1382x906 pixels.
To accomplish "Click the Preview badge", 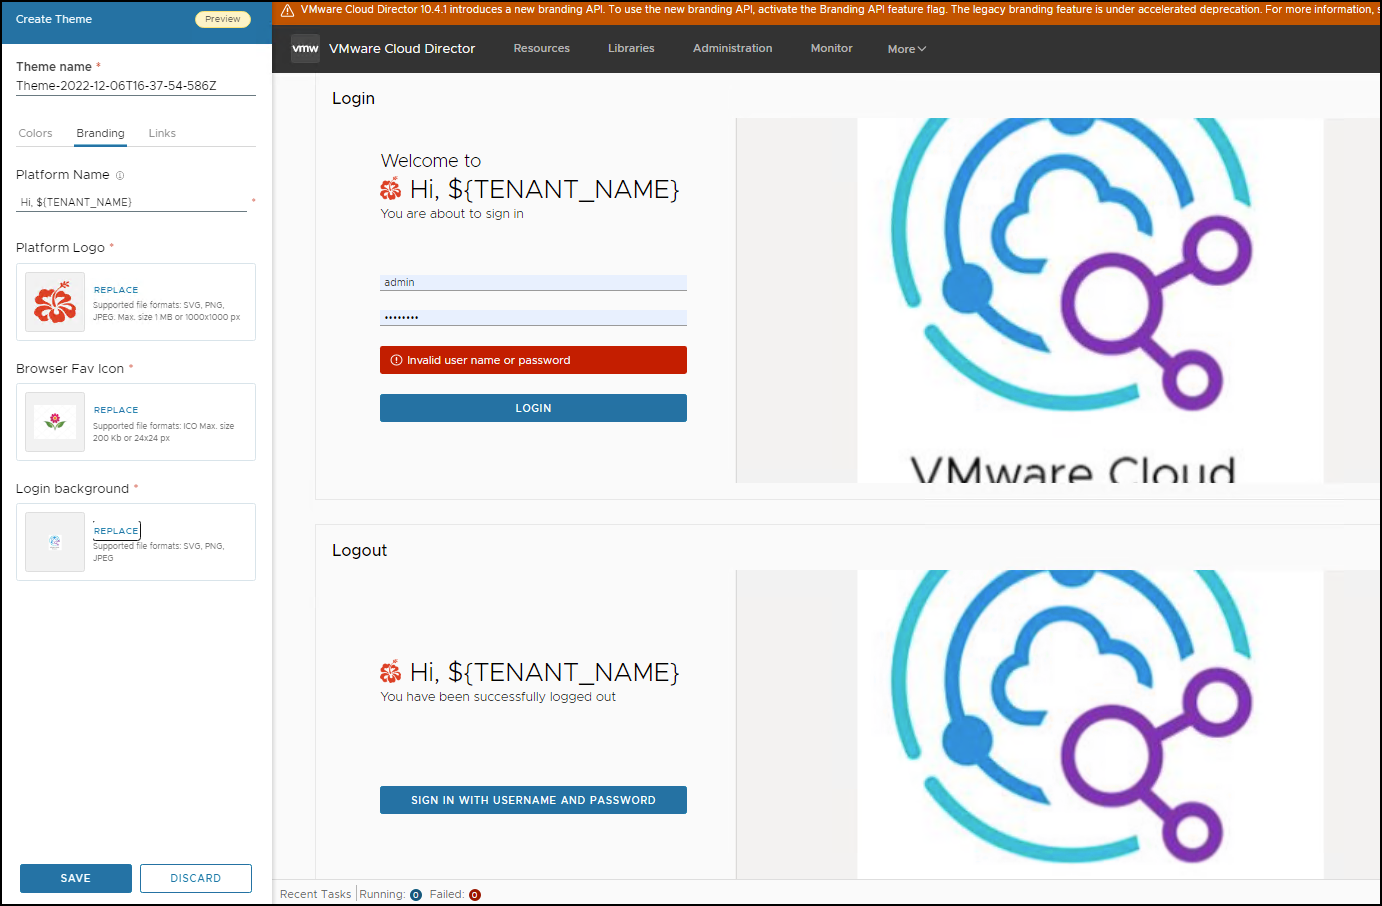I will point(223,19).
